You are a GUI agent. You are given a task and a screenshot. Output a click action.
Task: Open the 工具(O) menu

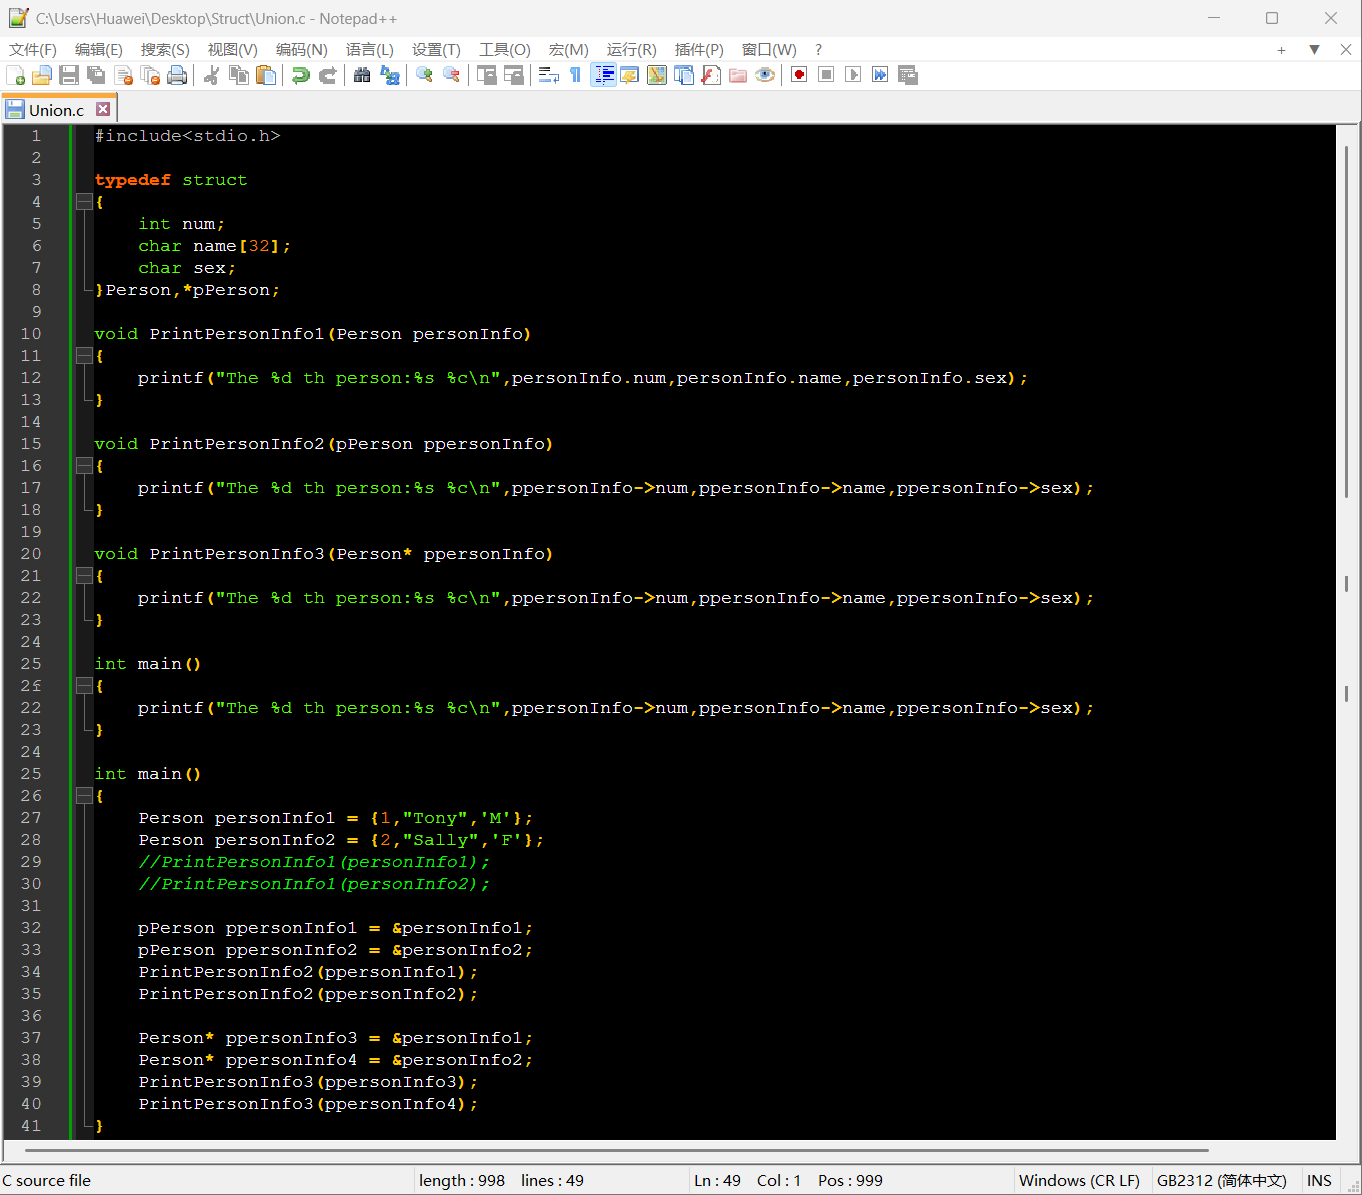click(x=505, y=50)
